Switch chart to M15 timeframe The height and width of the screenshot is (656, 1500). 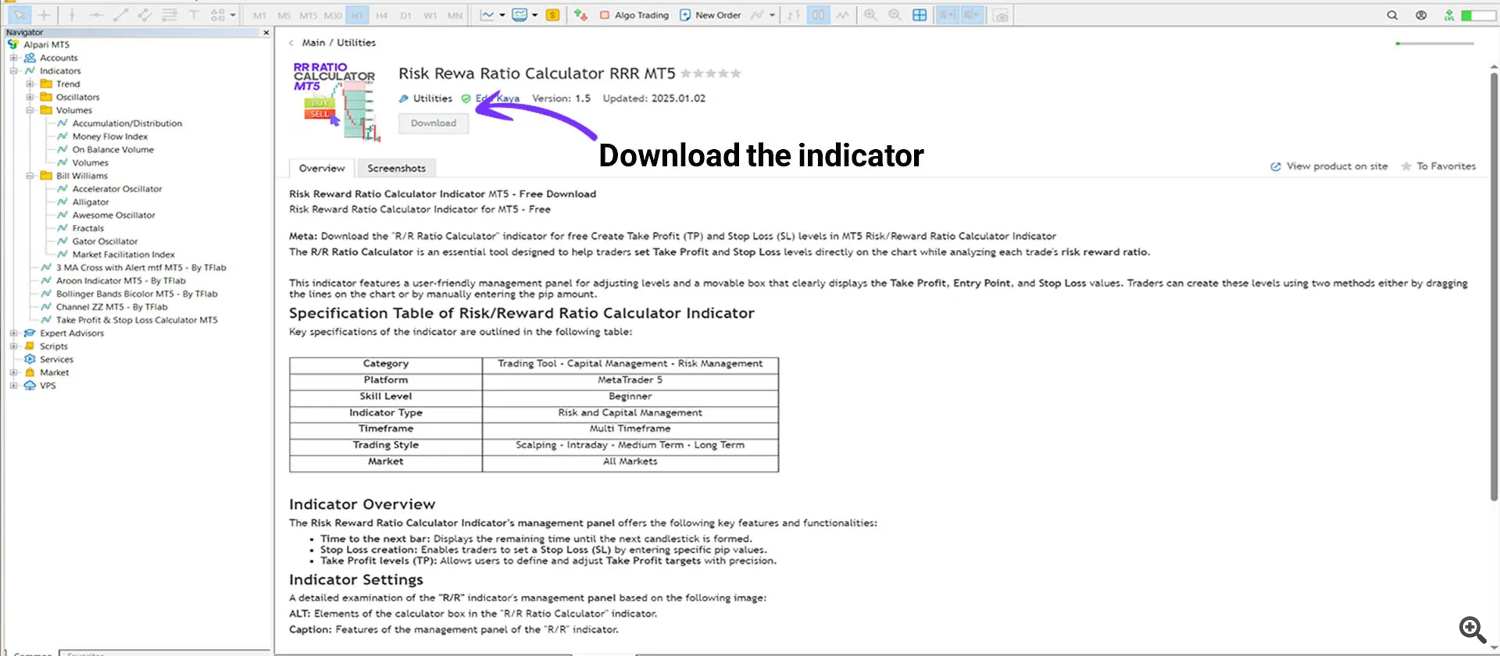[x=309, y=16]
